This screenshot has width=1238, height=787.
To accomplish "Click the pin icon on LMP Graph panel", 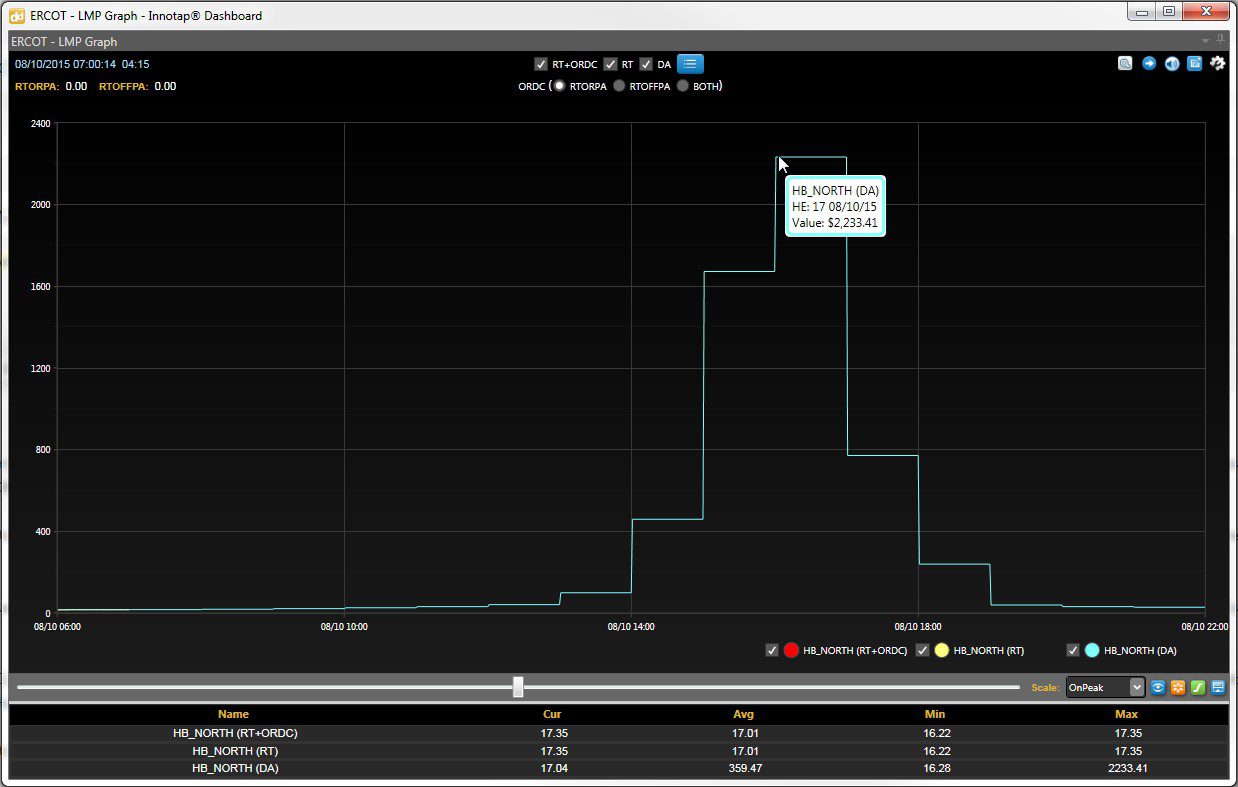I will [1221, 41].
